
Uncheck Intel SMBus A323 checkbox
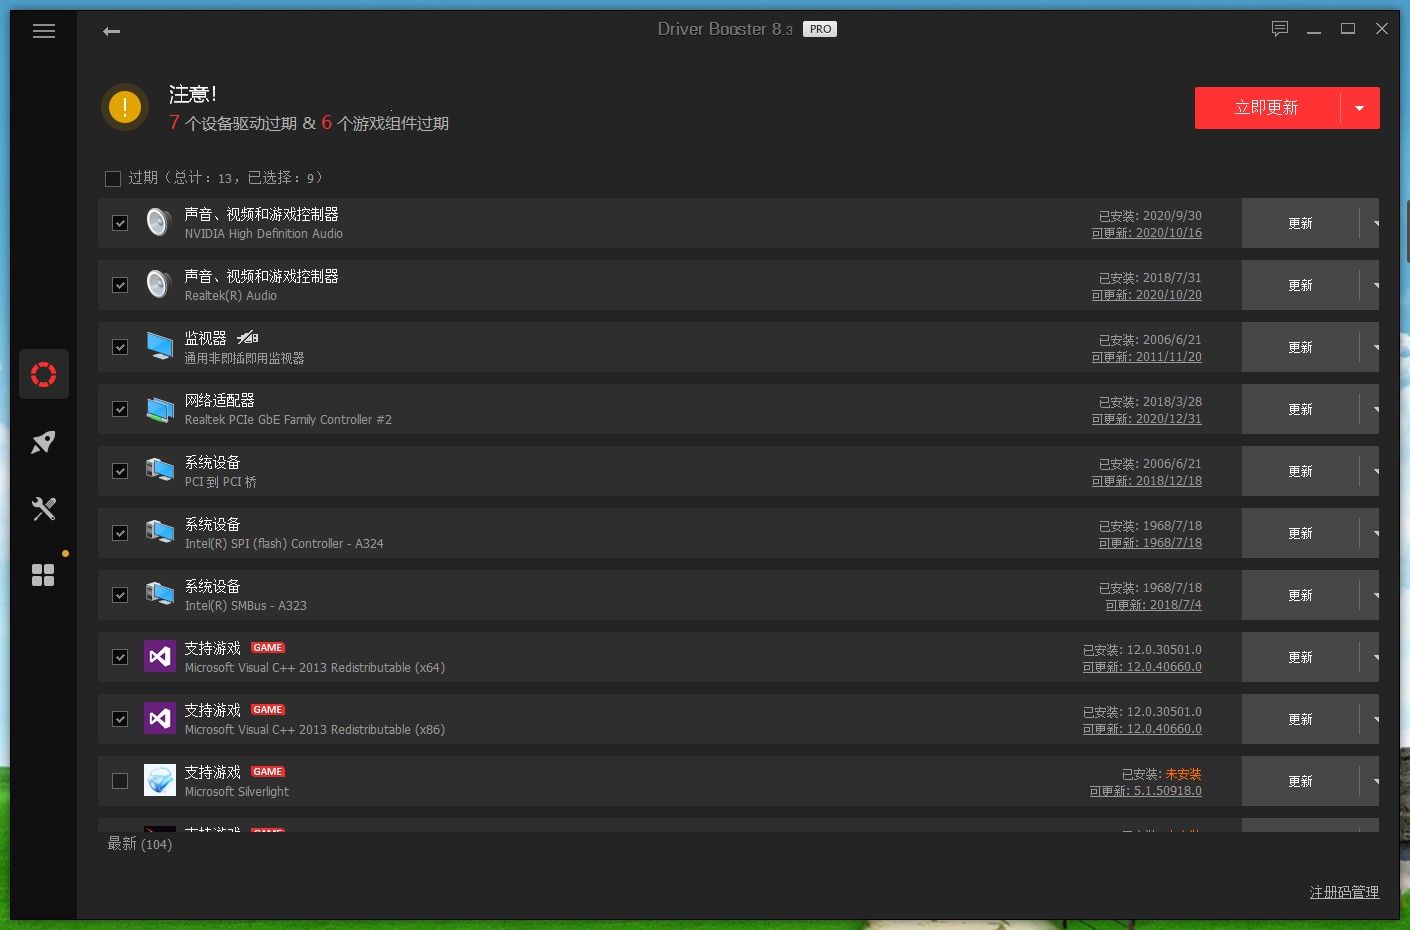point(120,595)
